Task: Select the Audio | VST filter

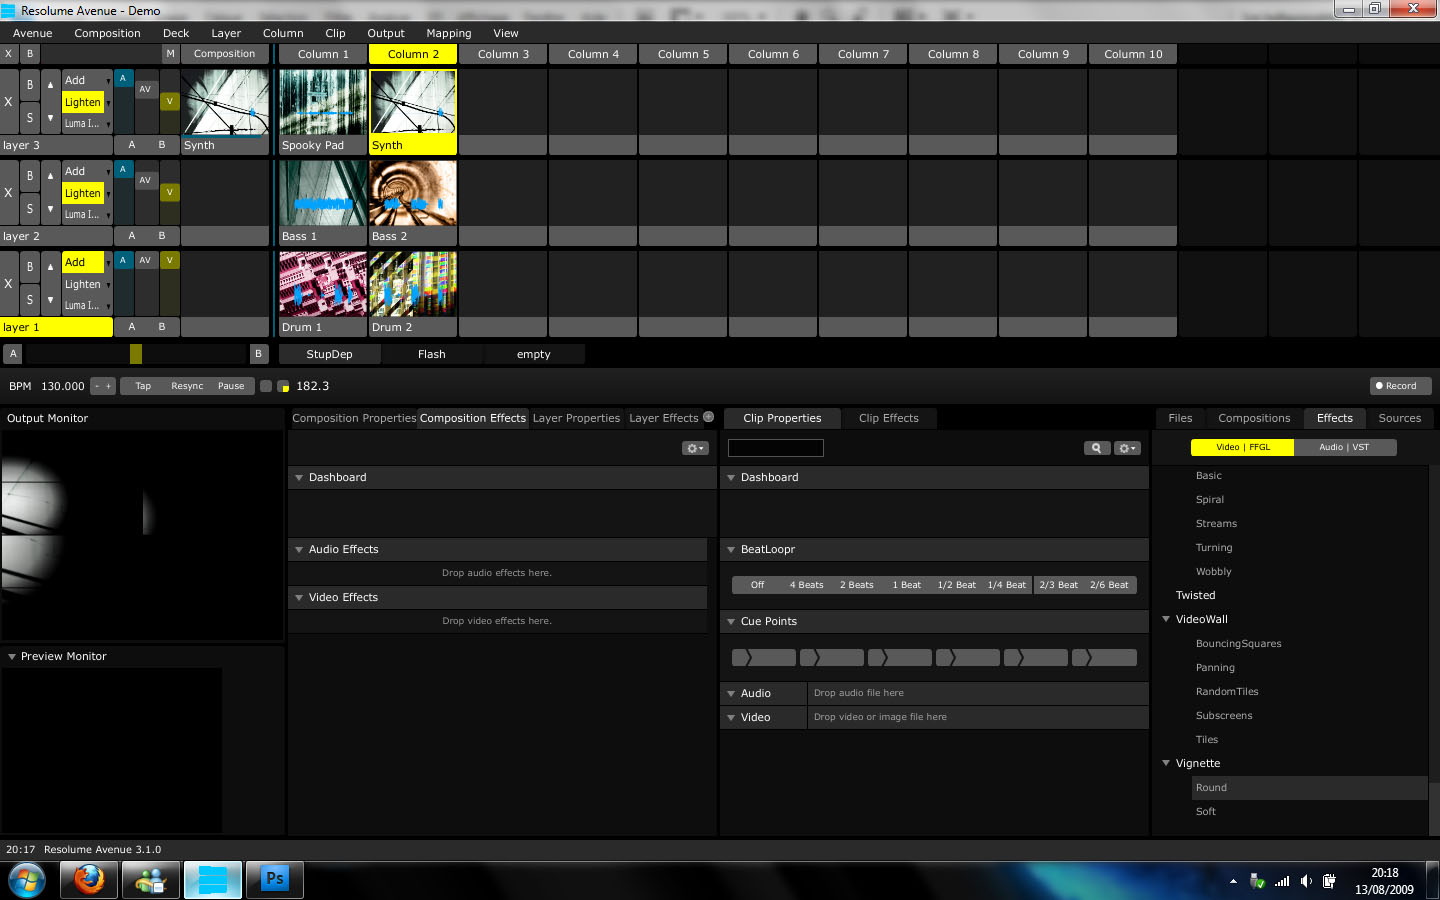Action: [x=1344, y=447]
